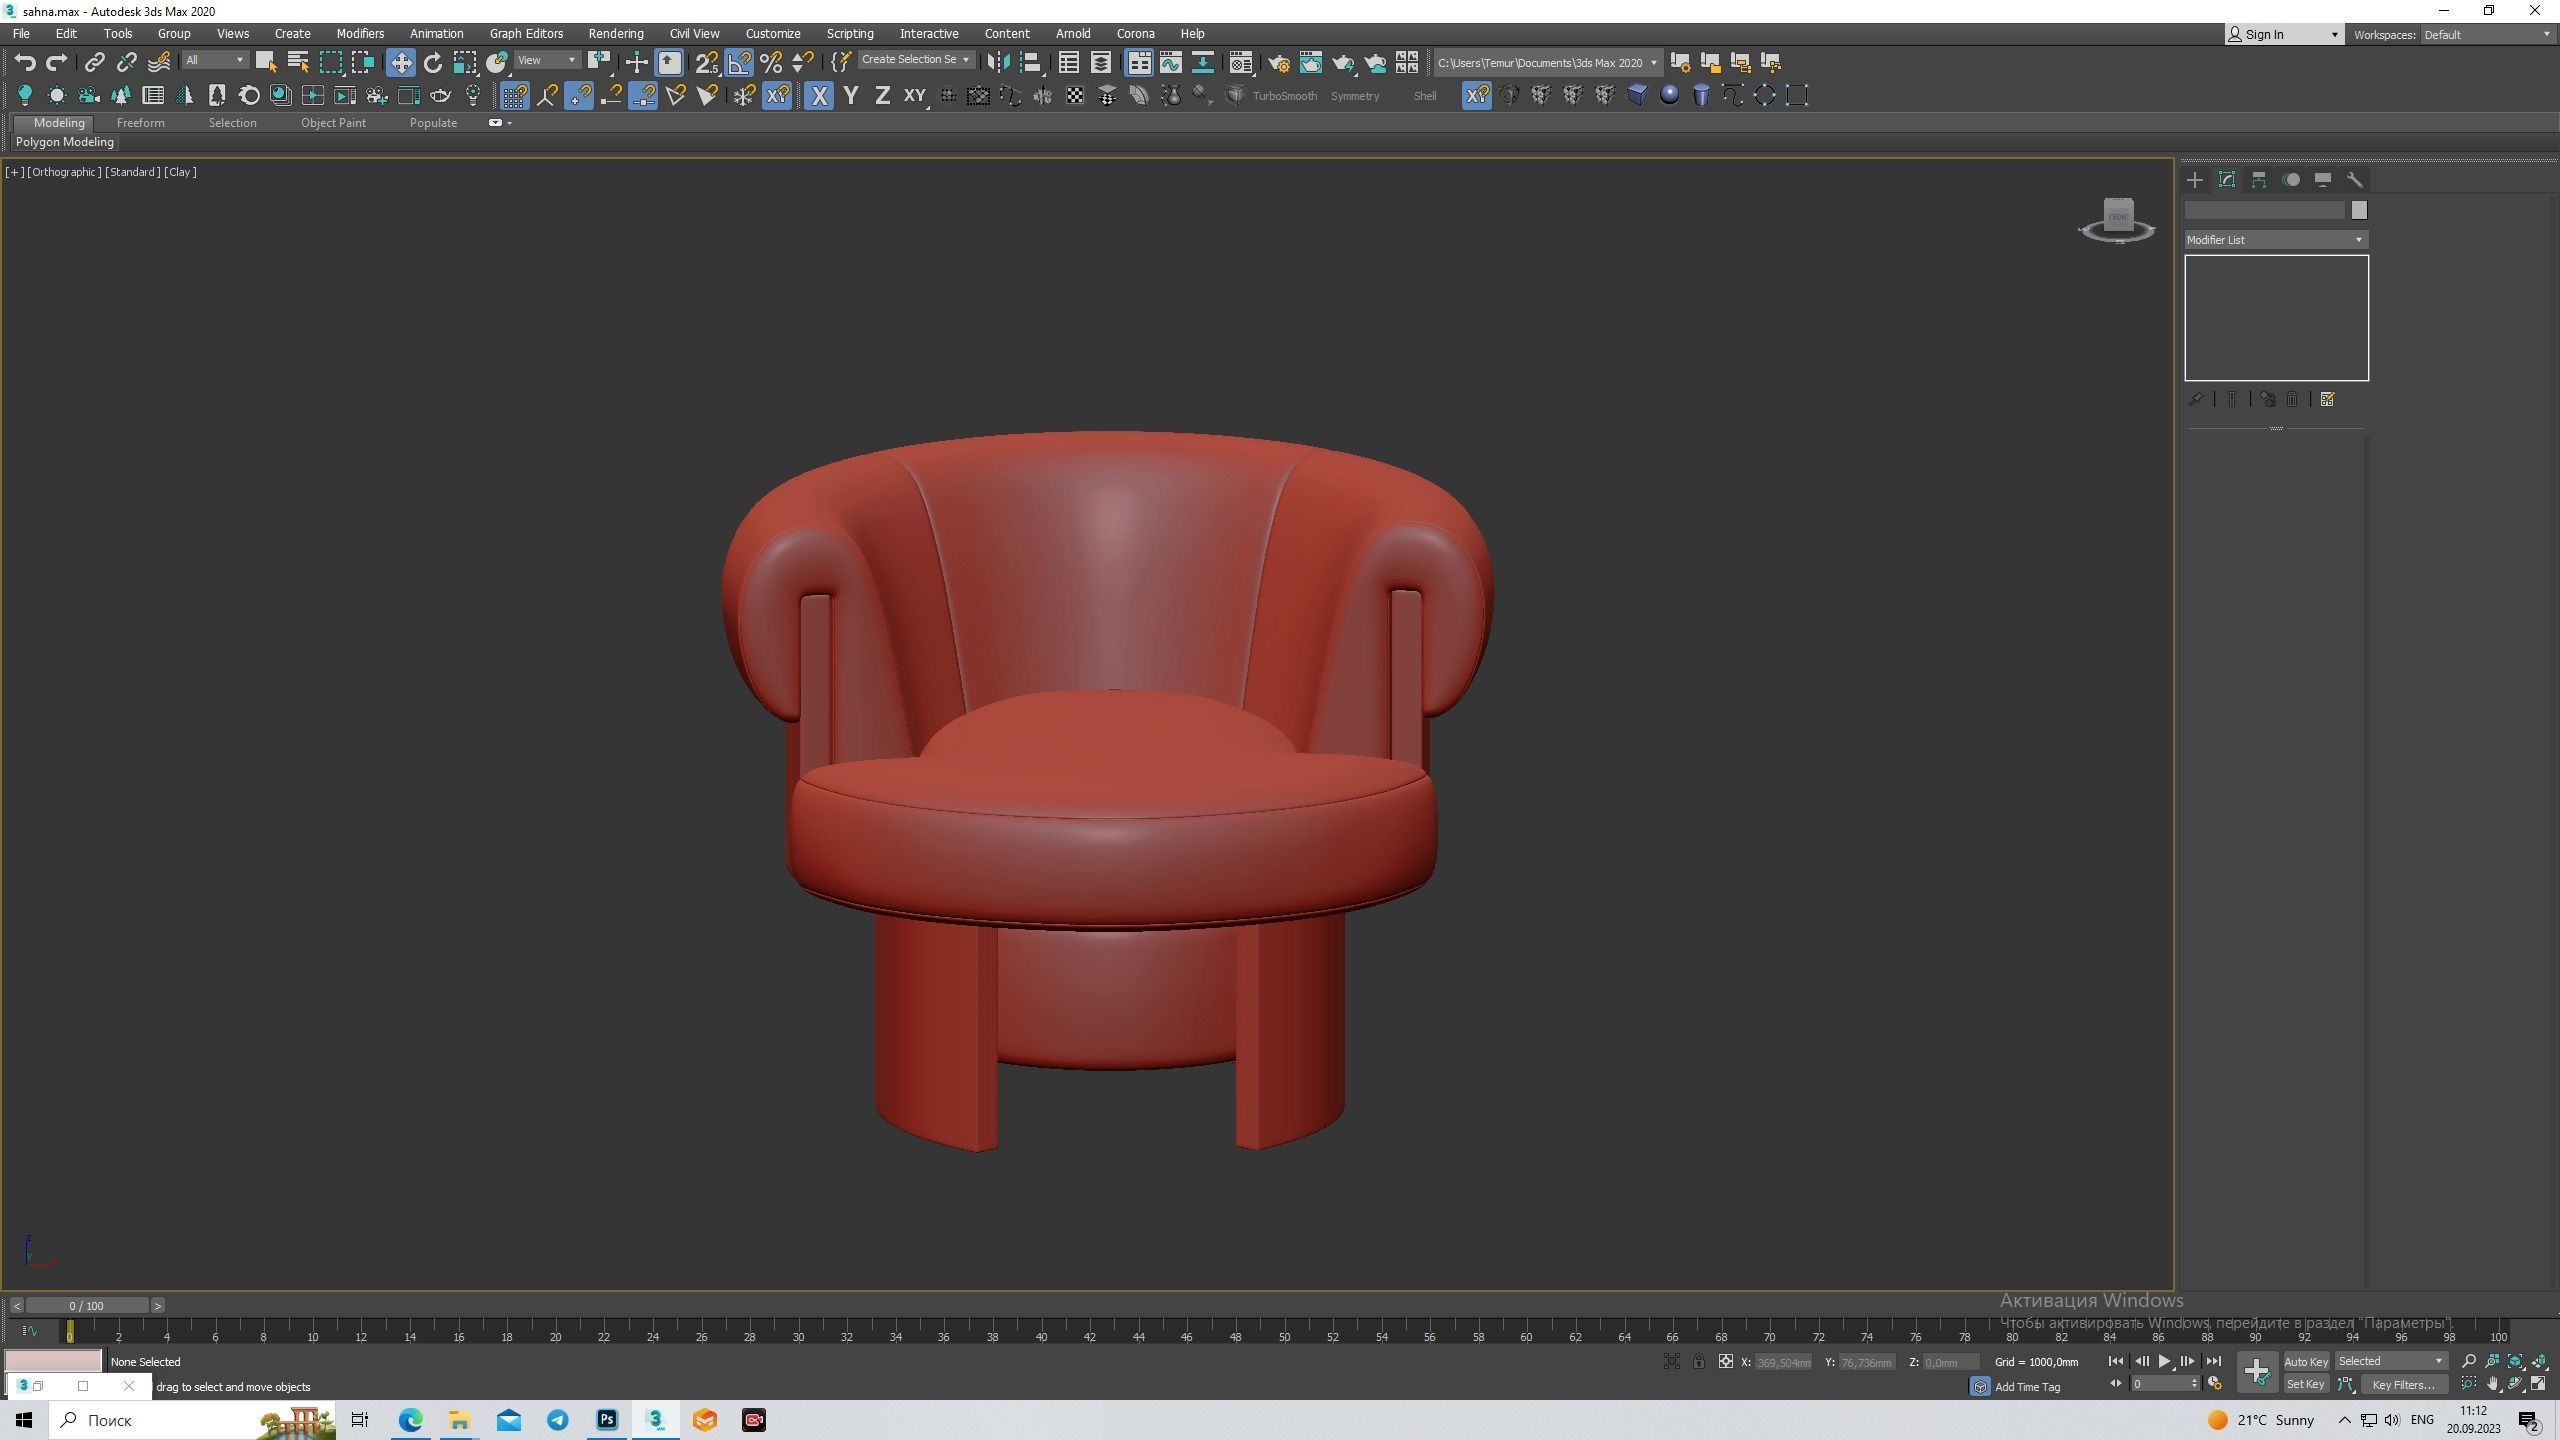Toggle the Auto Key animation mode
Image resolution: width=2560 pixels, height=1440 pixels.
(x=2305, y=1362)
